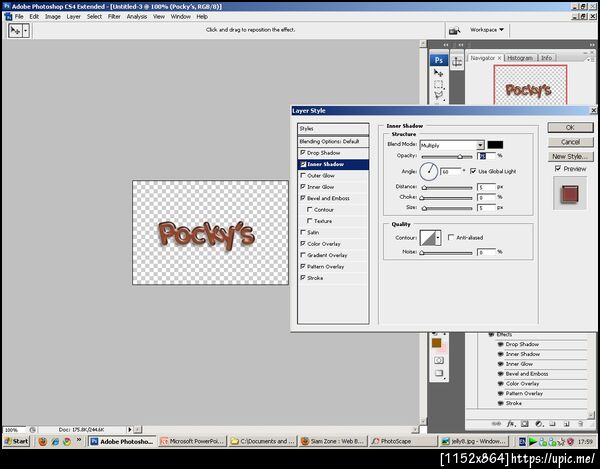The width and height of the screenshot is (600, 469).
Task: Enable the Texture sub-option checkbox
Action: (x=310, y=221)
